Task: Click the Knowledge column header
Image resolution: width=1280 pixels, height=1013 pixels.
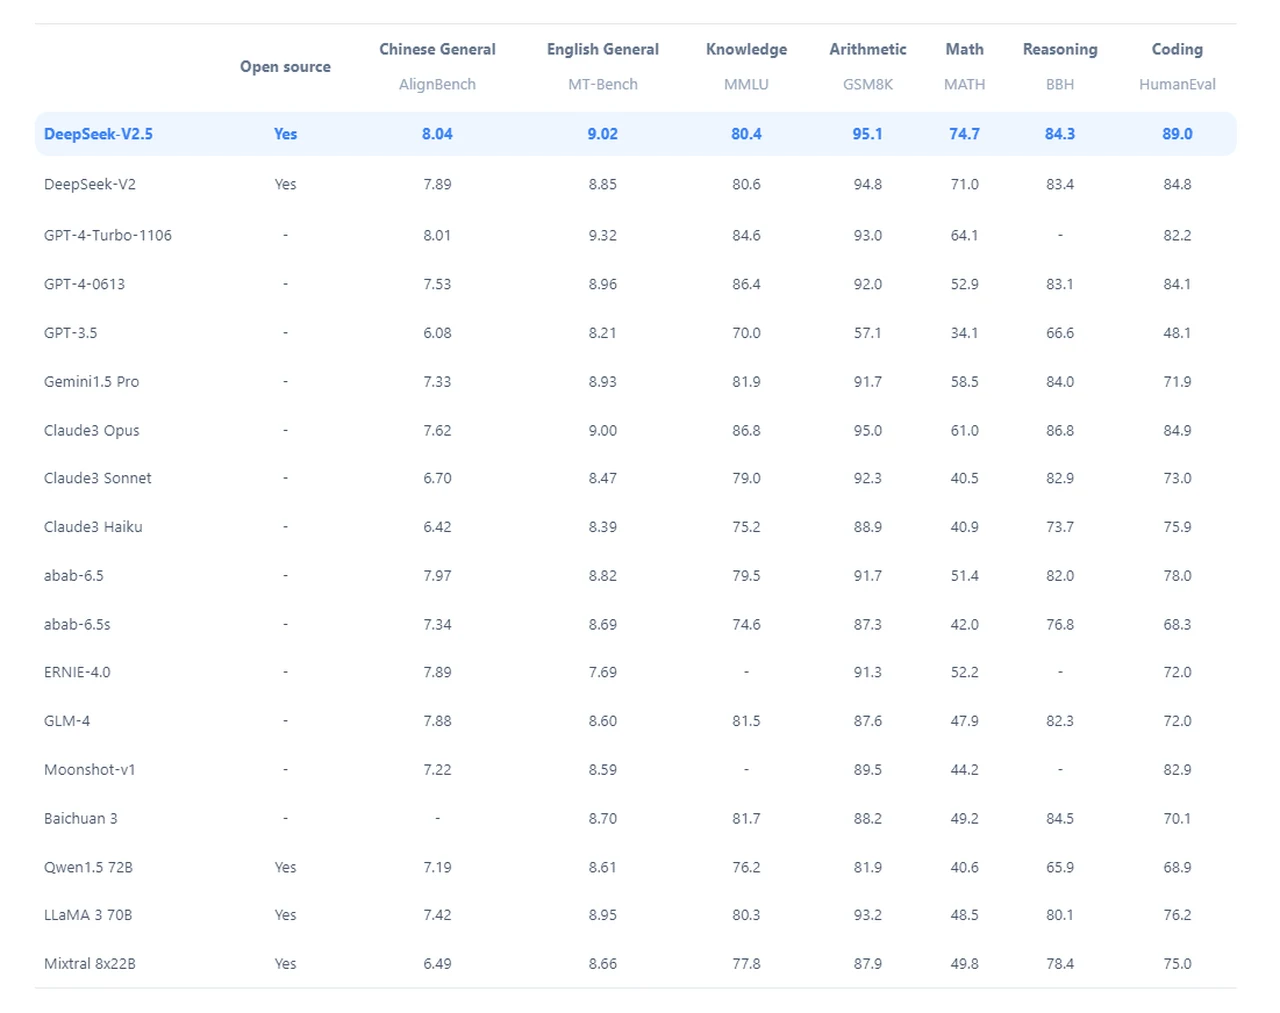Action: coord(746,49)
